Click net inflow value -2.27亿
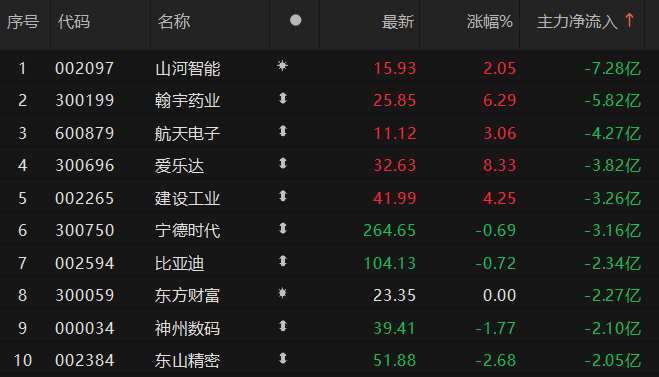 click(613, 295)
